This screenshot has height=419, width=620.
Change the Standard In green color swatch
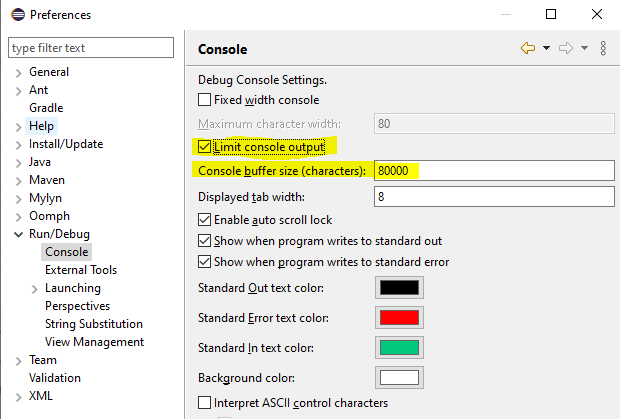[398, 348]
